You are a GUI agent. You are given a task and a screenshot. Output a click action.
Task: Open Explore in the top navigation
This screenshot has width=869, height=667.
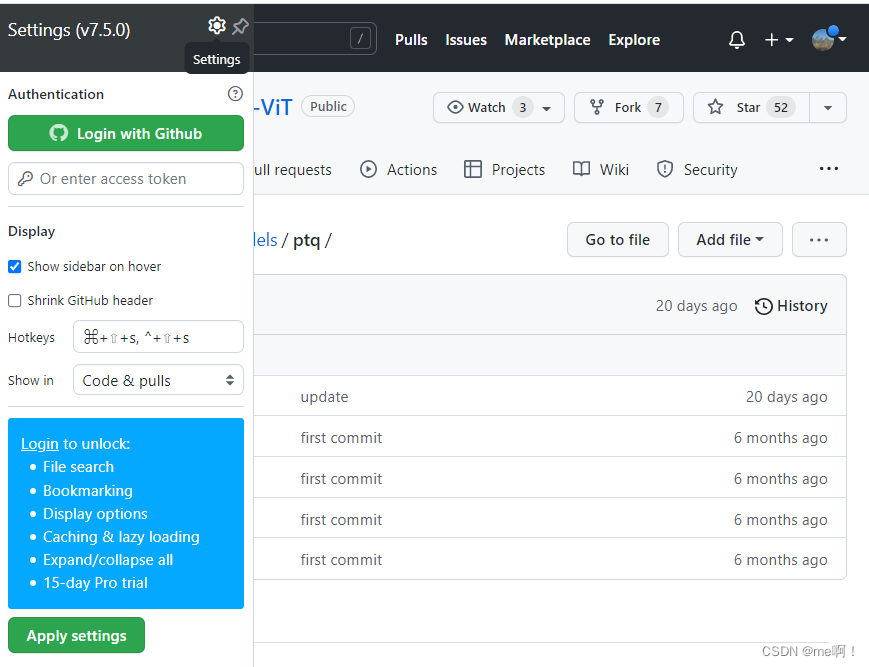(634, 40)
